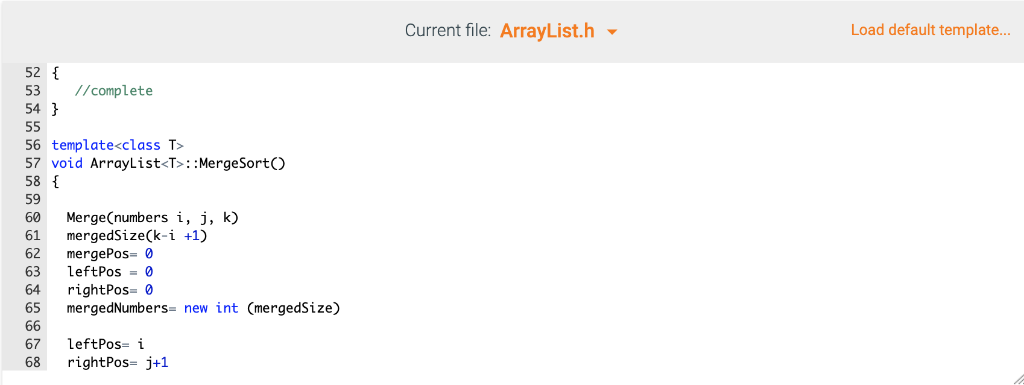Click the rightPos= 0 statement

coord(110,289)
